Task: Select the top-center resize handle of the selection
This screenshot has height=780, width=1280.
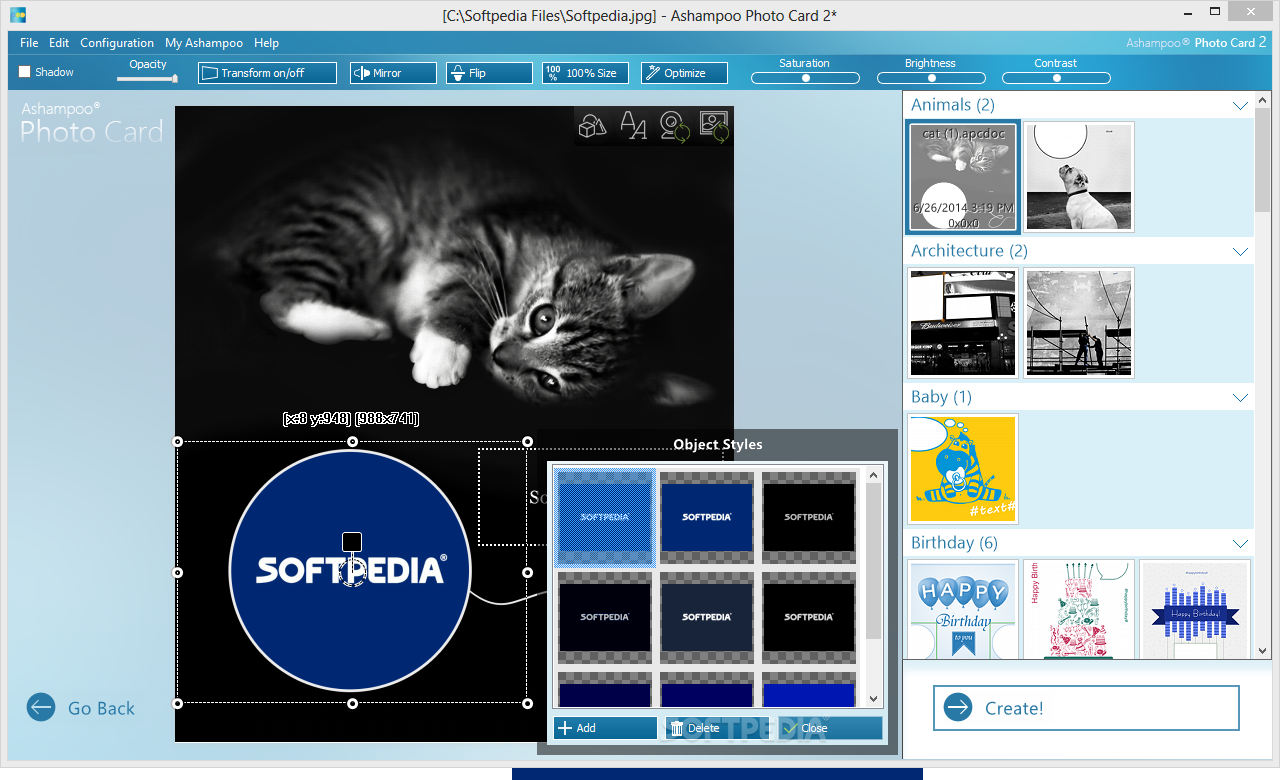Action: click(352, 441)
